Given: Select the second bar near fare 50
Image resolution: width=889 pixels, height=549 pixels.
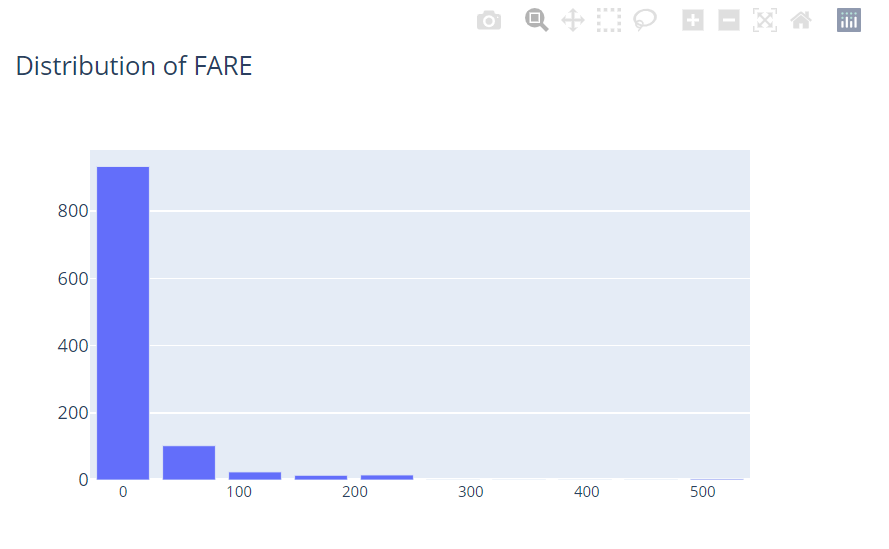Looking at the screenshot, I should tap(189, 462).
